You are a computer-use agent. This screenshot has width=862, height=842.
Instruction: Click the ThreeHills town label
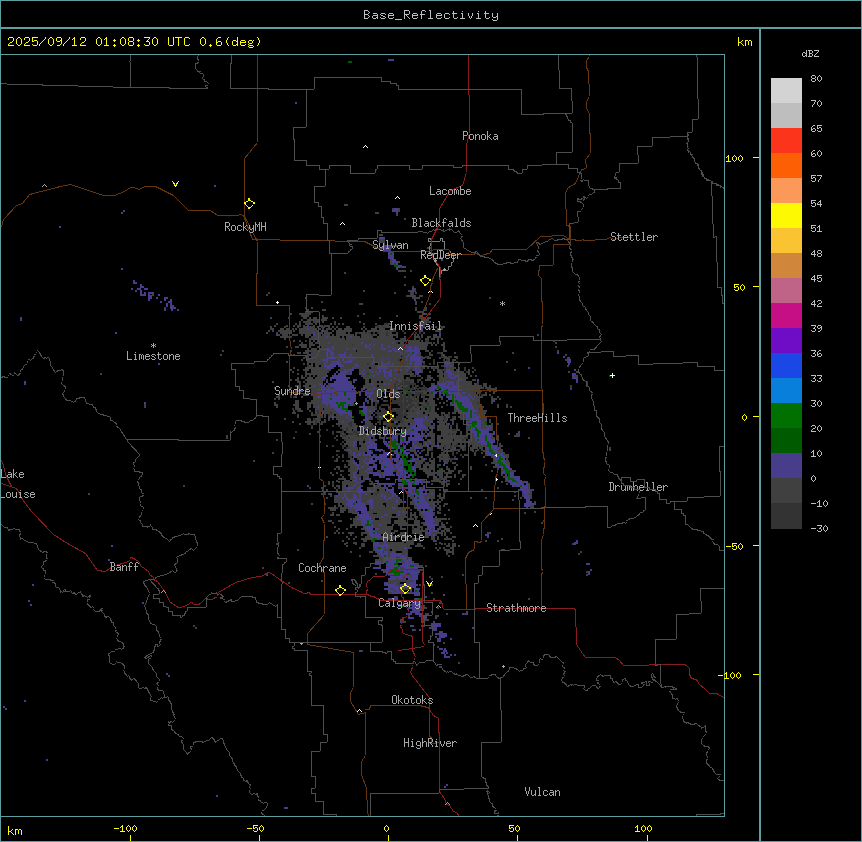[537, 418]
